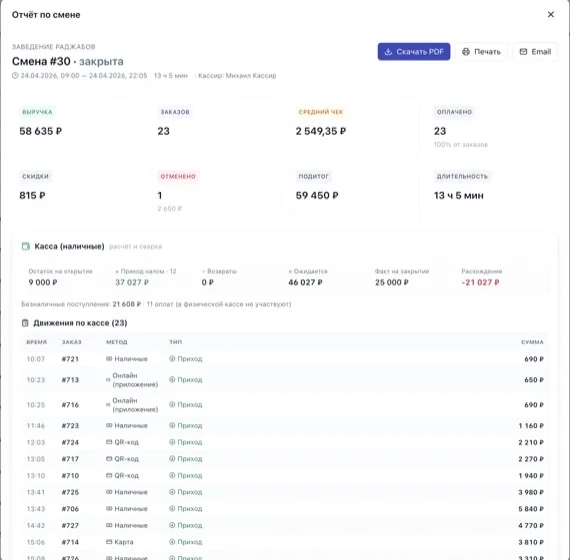Click the Приход plus icon in row #721
The image size is (570, 560).
click(172, 359)
